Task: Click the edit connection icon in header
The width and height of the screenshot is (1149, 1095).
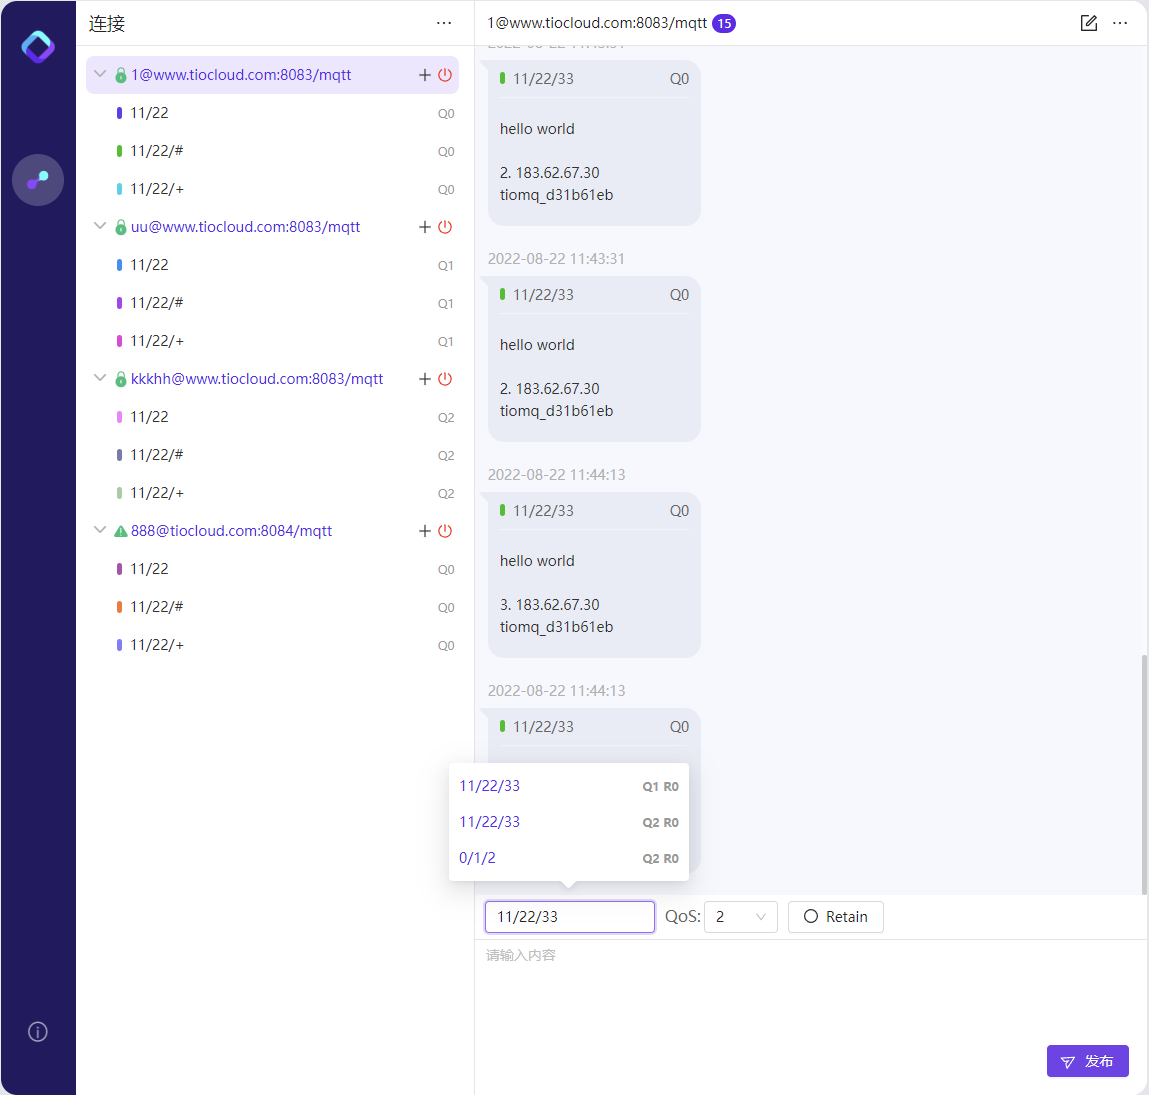Action: [x=1089, y=23]
